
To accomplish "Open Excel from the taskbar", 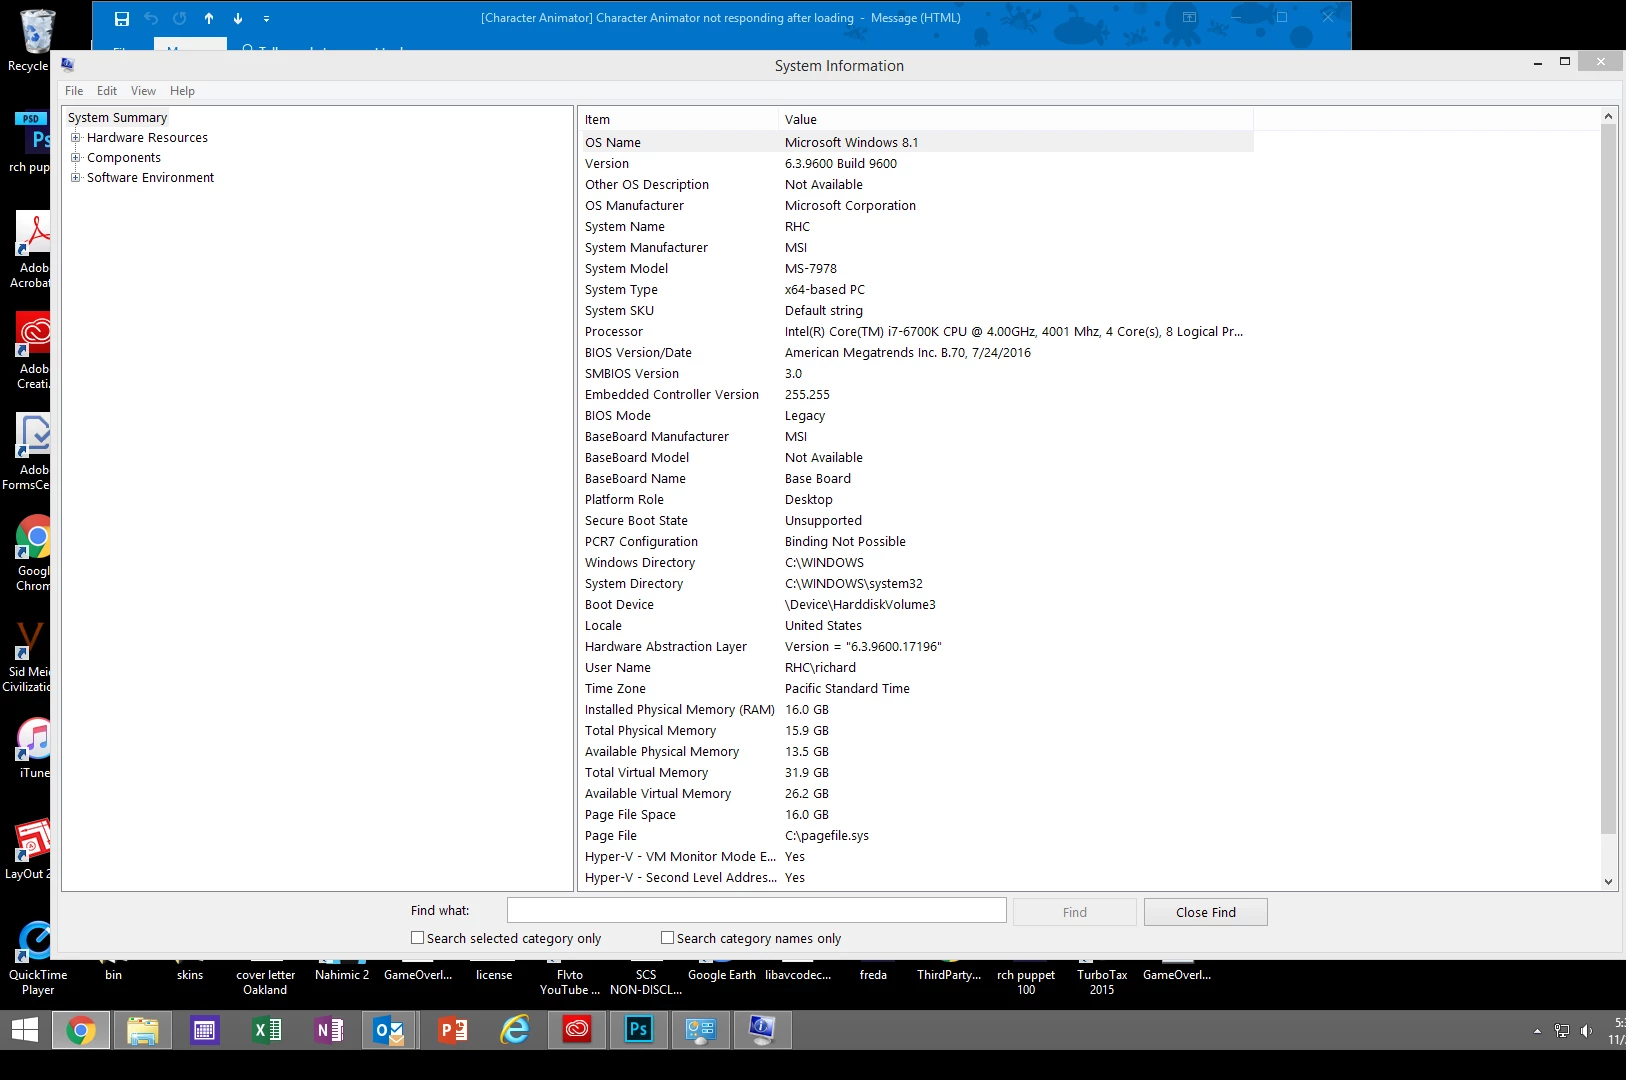I will [x=266, y=1030].
